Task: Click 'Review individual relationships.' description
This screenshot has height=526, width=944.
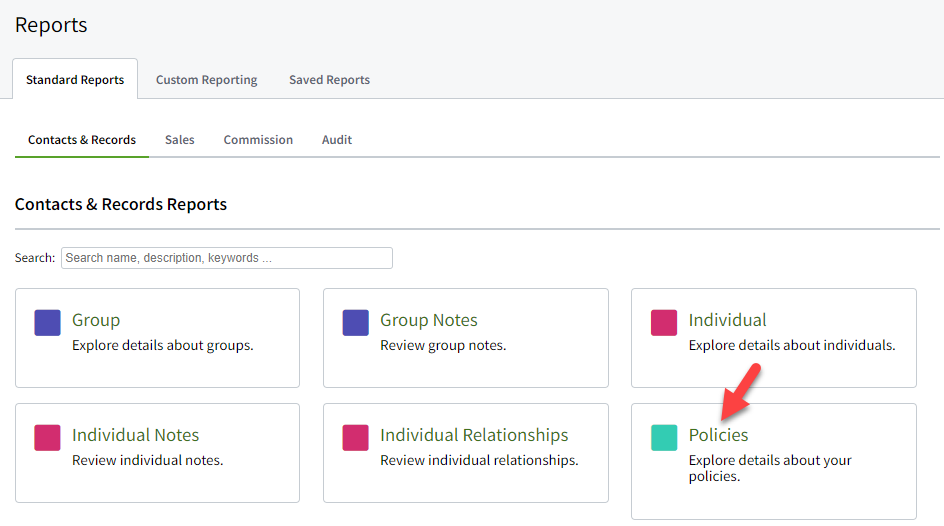Action: click(479, 460)
